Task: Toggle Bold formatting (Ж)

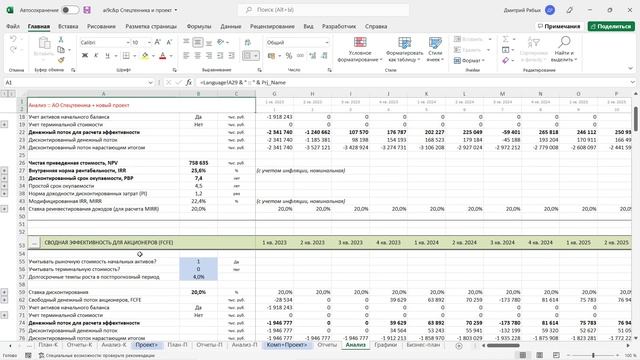Action: pos(85,56)
